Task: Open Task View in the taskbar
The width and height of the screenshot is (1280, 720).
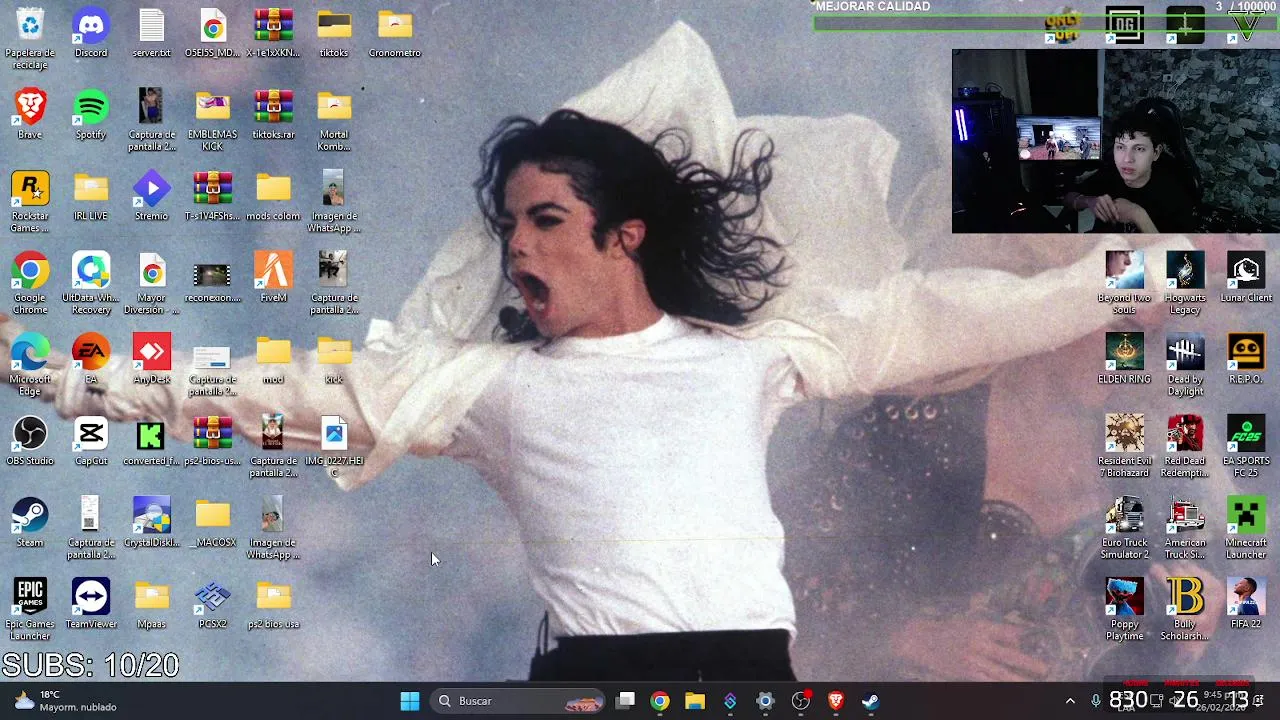Action: (x=626, y=701)
